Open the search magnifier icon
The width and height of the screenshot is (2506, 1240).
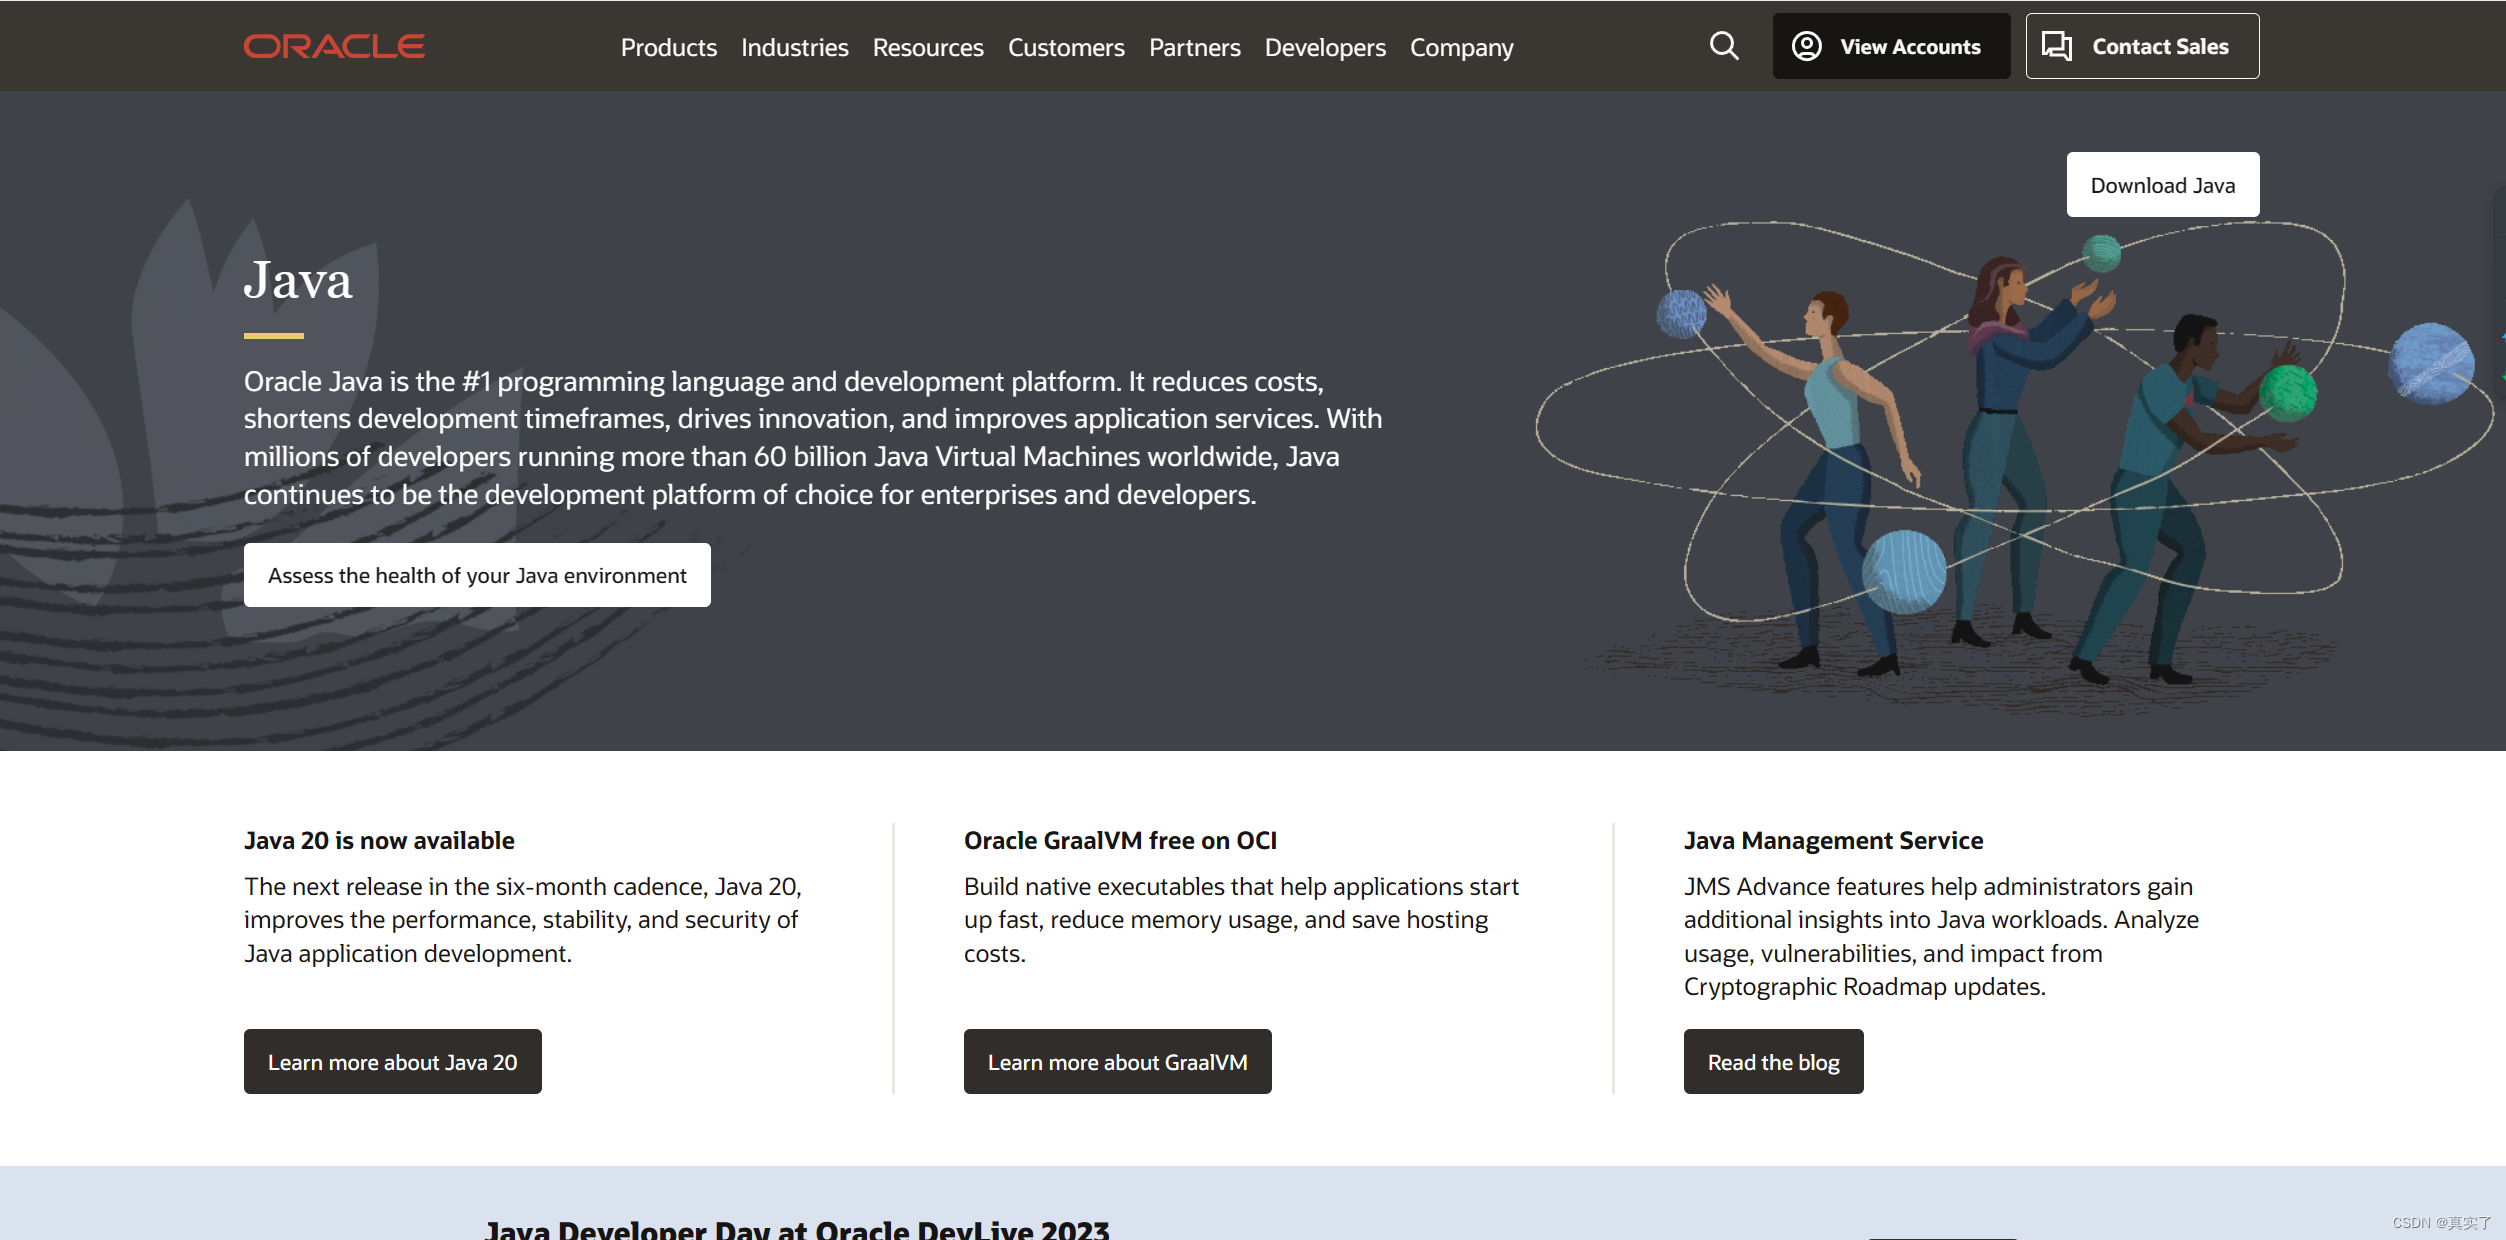pyautogui.click(x=1723, y=46)
